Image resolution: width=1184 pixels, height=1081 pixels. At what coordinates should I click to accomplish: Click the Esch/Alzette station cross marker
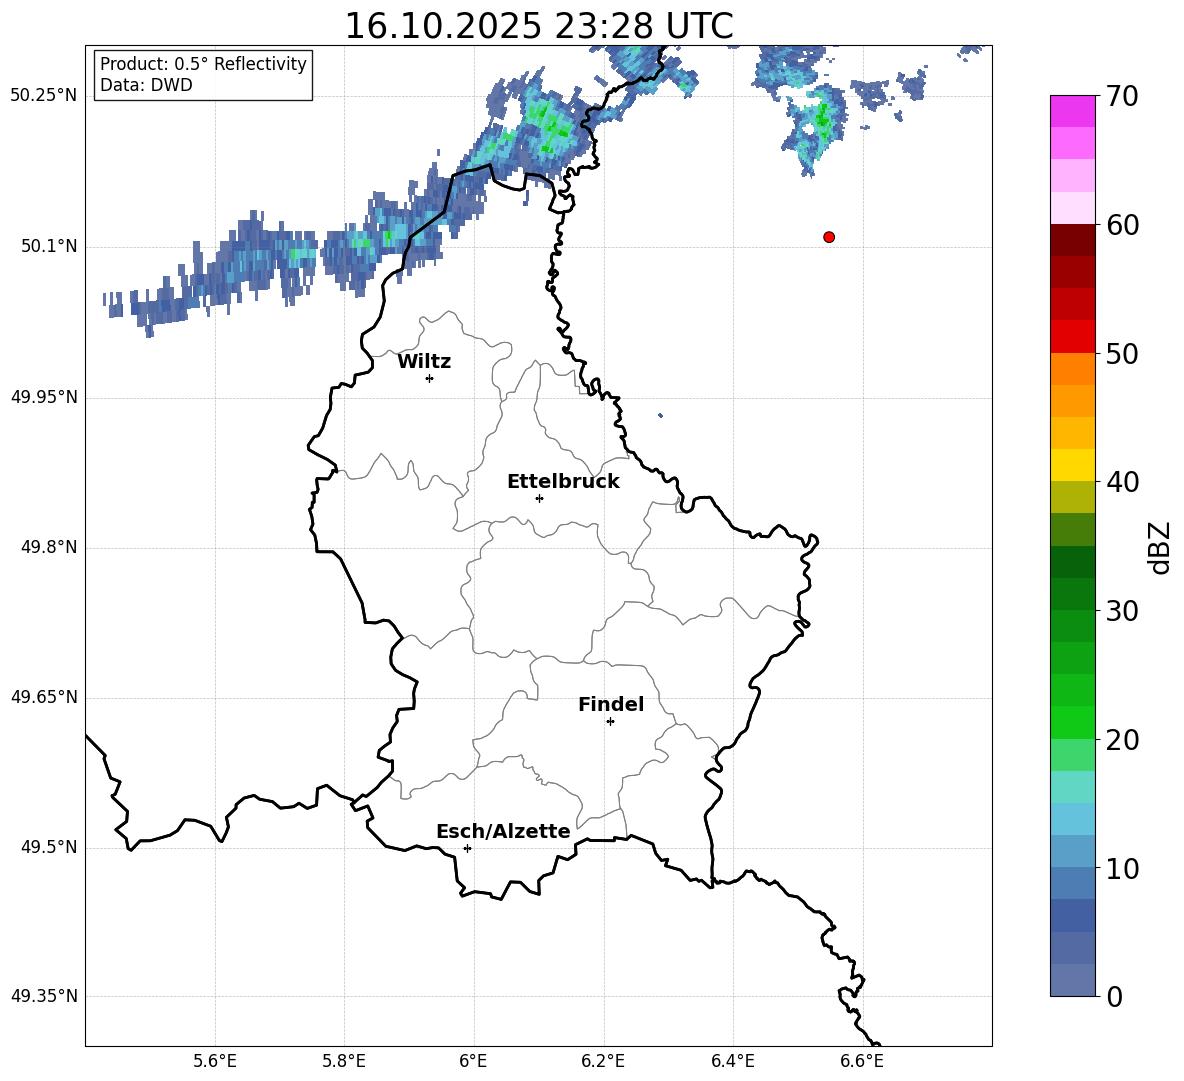[467, 848]
